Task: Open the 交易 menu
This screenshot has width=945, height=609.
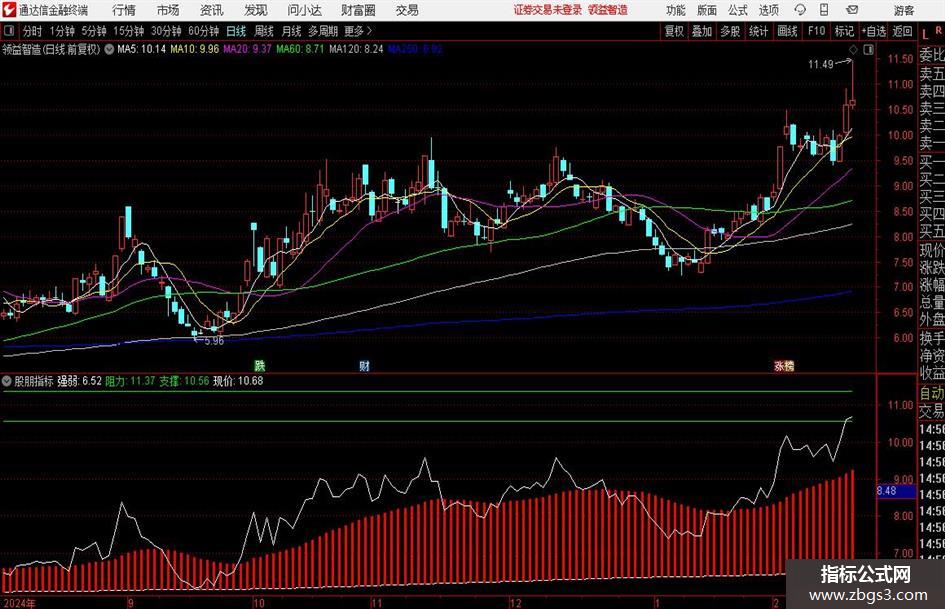Action: 407,10
